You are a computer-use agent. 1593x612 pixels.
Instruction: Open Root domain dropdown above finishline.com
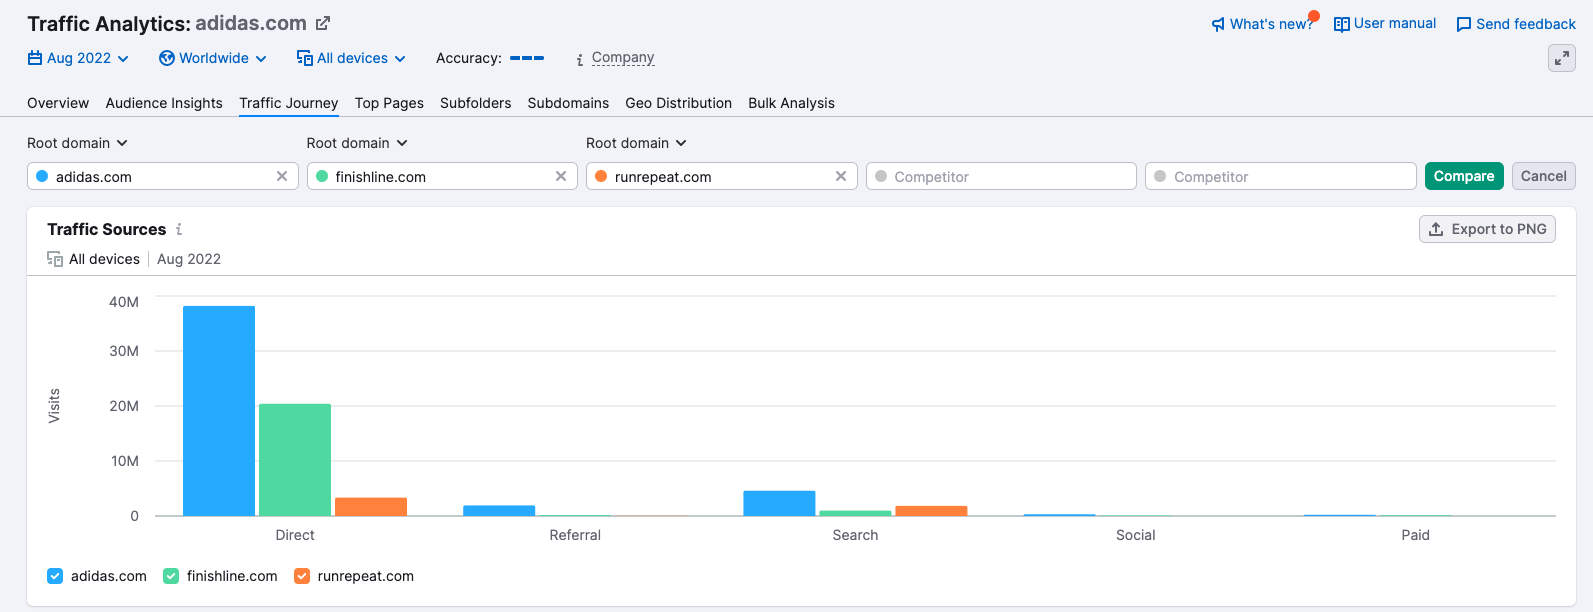pyautogui.click(x=357, y=143)
